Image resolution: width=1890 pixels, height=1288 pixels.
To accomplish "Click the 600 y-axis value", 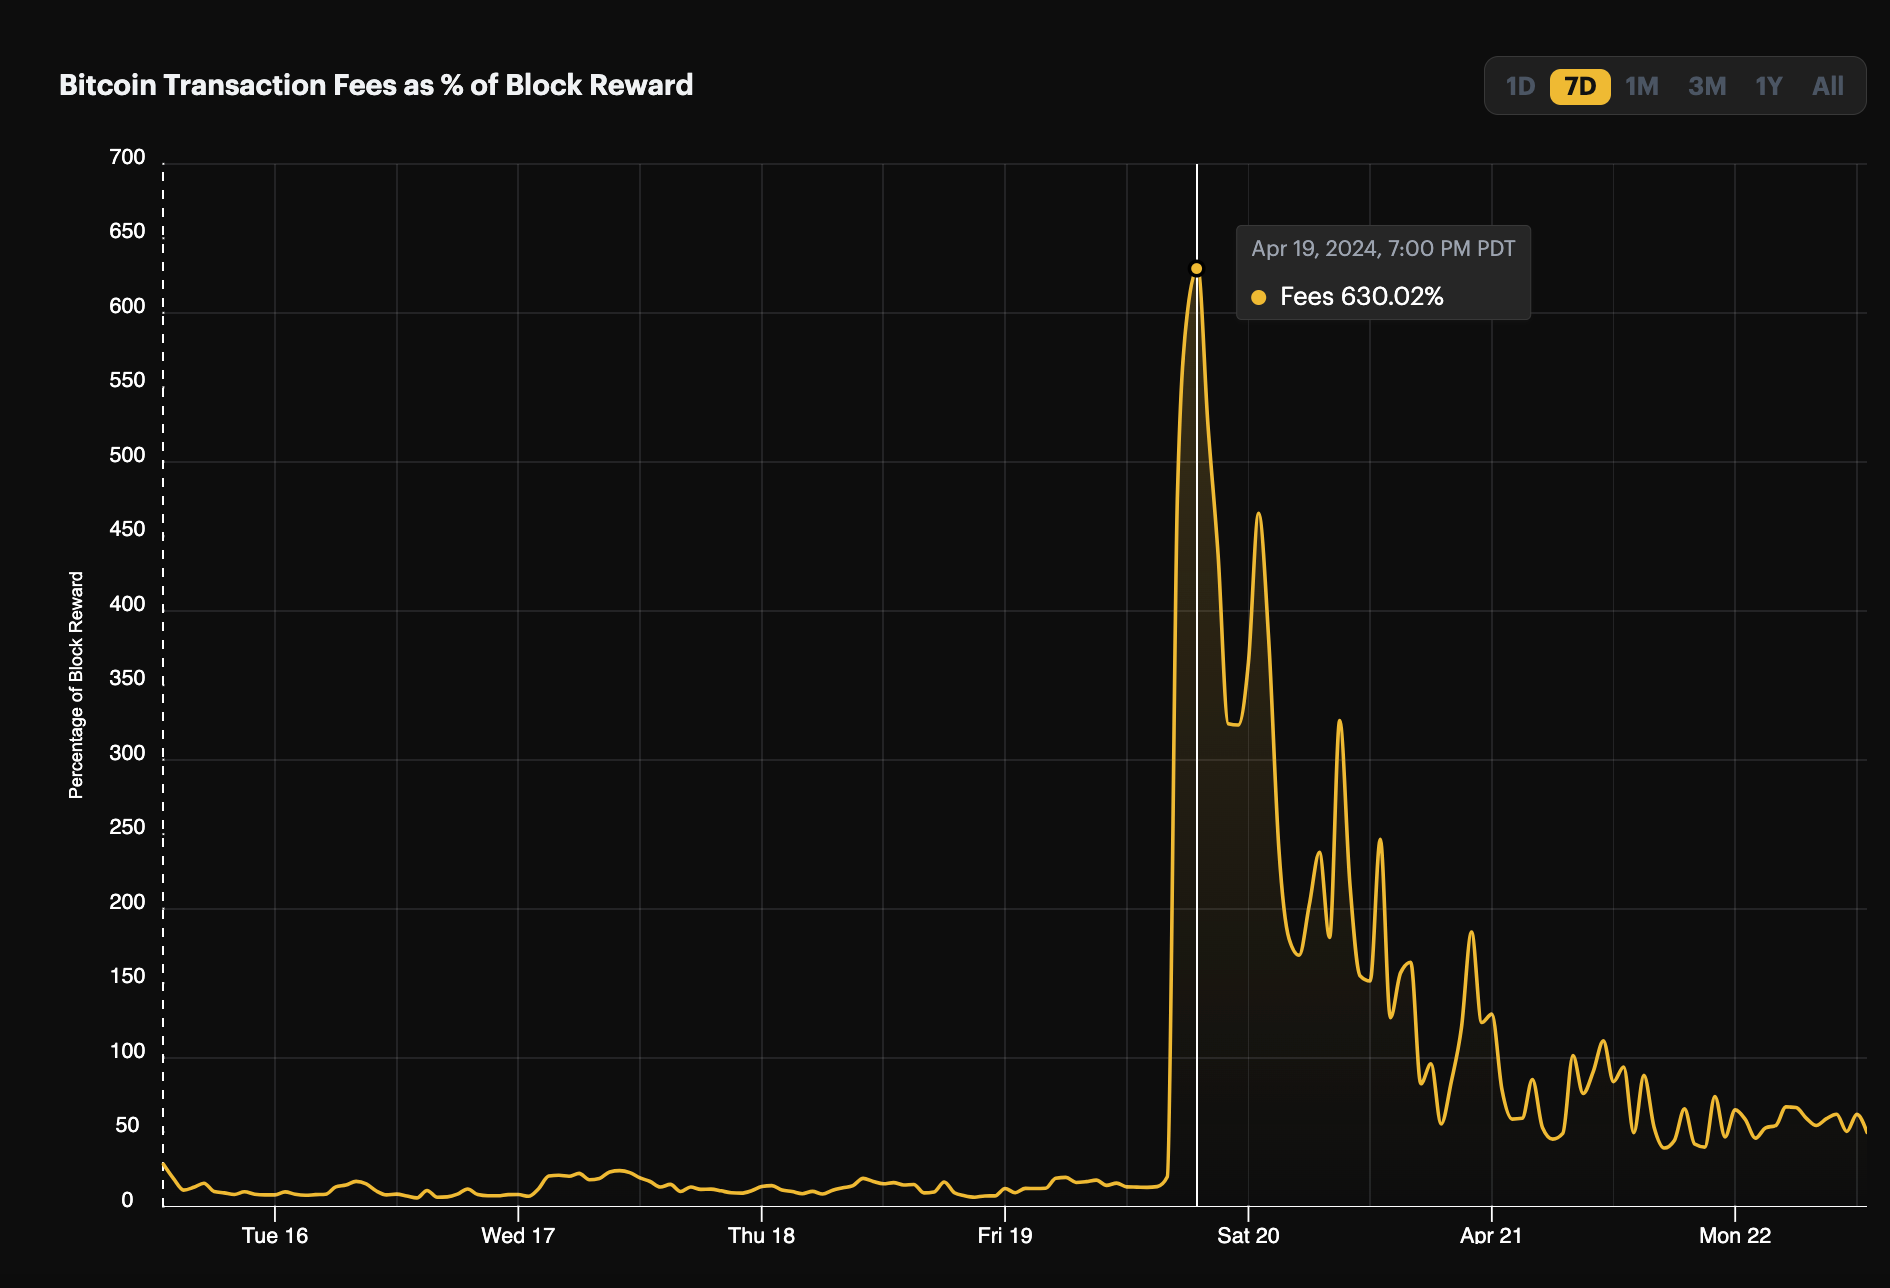I will pos(127,306).
